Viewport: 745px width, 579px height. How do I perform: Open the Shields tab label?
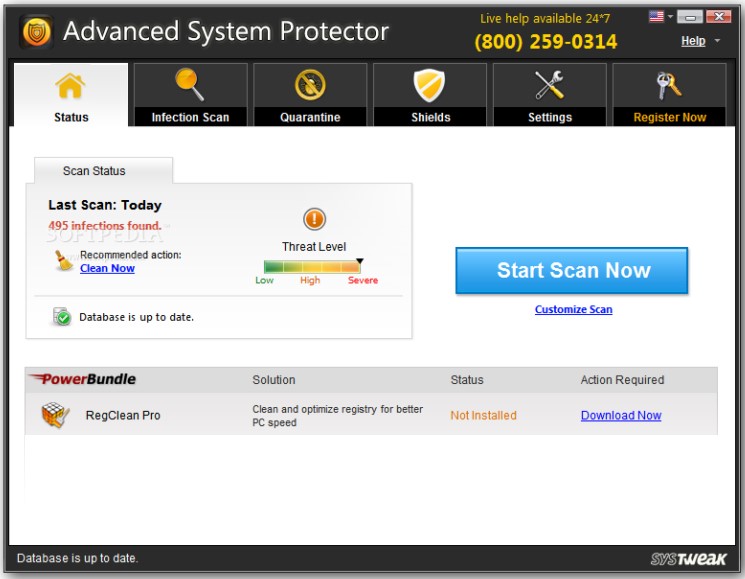[x=430, y=117]
